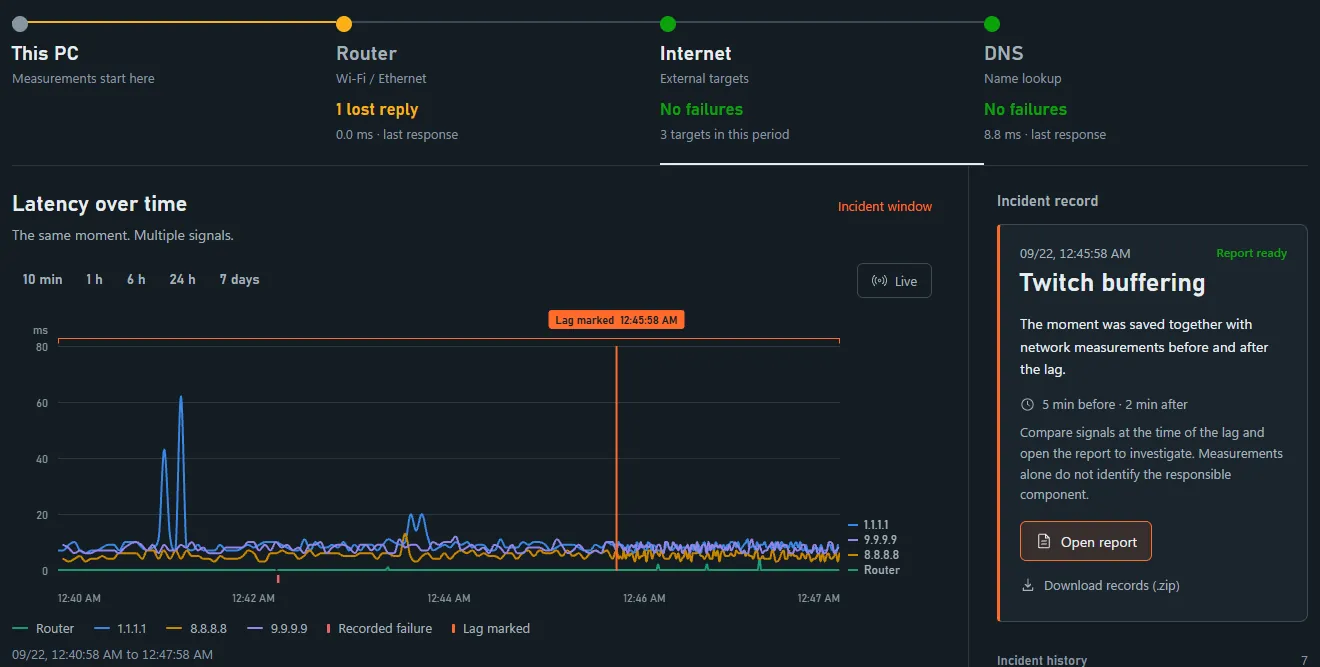The image size is (1320, 667).
Task: Click the 62 ms blue latency spike
Action: click(x=181, y=398)
